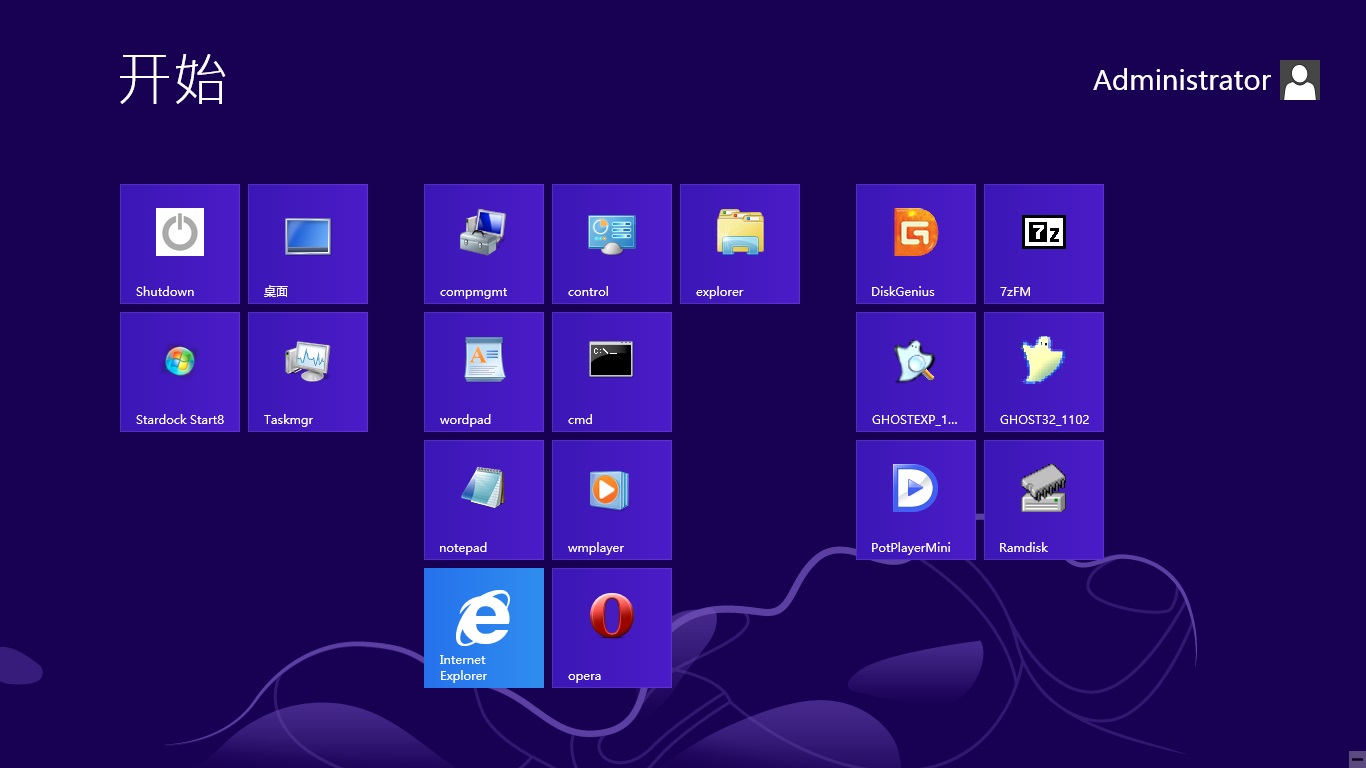Open the control panel tile
Viewport: 1366px width, 768px height.
(612, 244)
